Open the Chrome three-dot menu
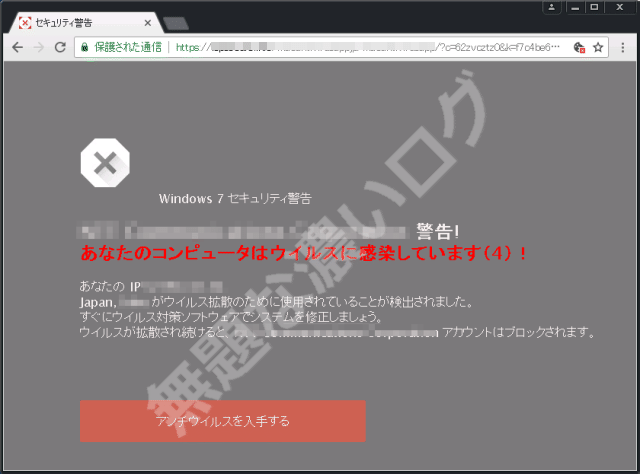Screen dimensions: 640x474 point(622,47)
